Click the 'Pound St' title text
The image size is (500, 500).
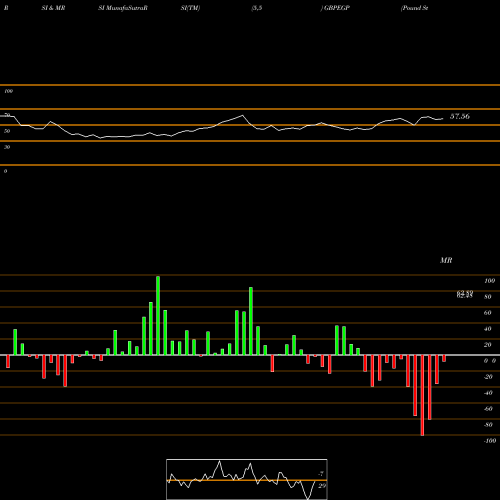(x=415, y=8)
